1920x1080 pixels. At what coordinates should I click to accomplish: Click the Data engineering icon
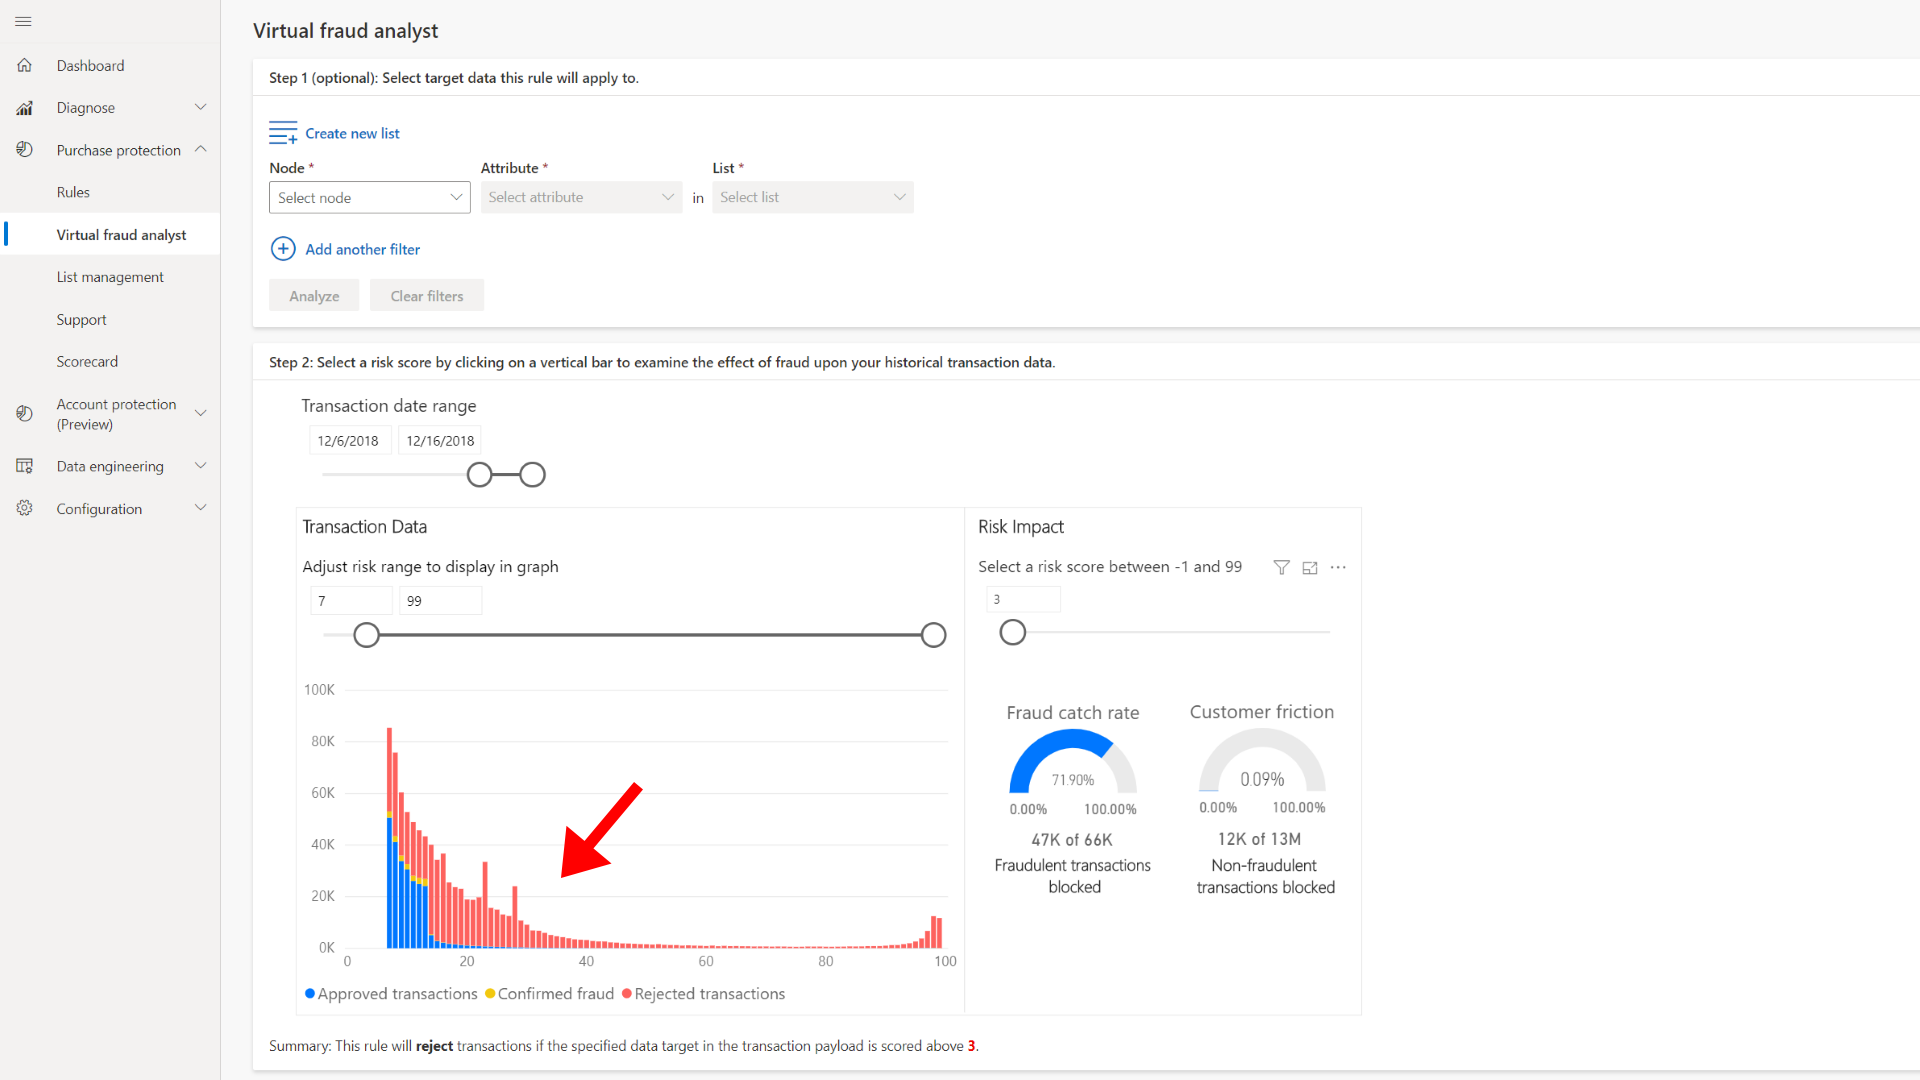point(25,466)
